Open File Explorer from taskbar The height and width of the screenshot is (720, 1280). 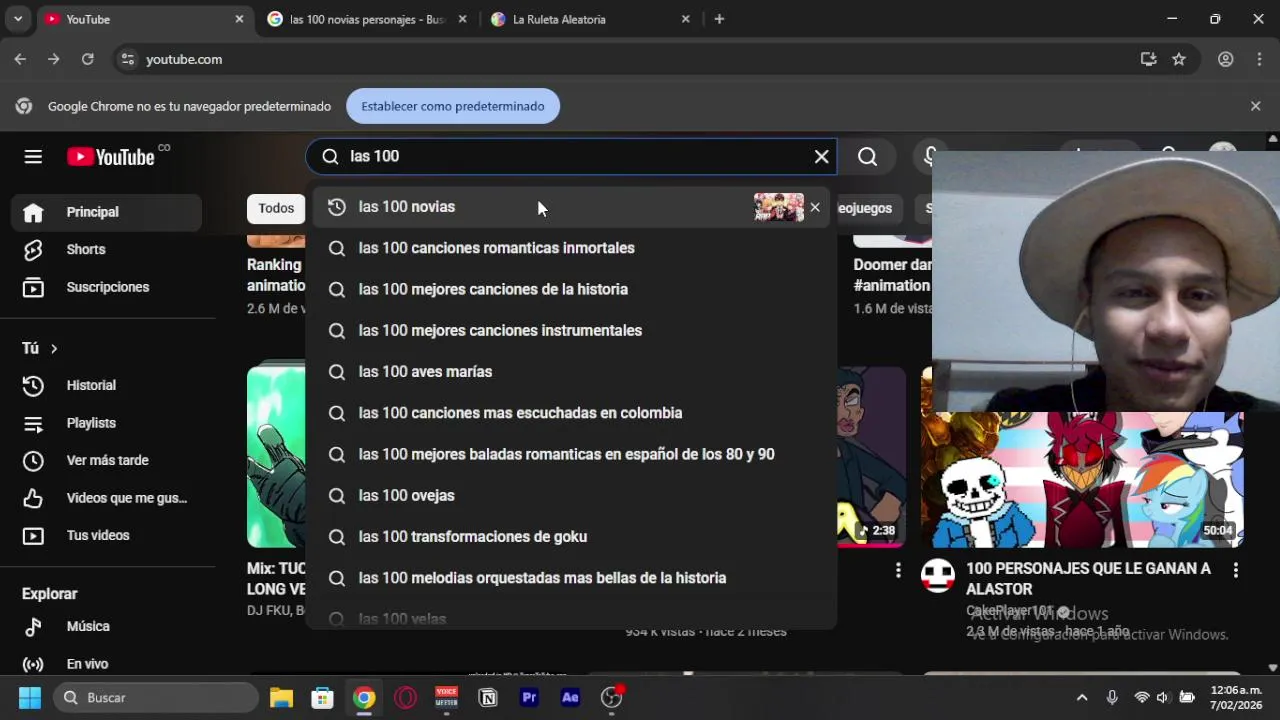click(281, 697)
